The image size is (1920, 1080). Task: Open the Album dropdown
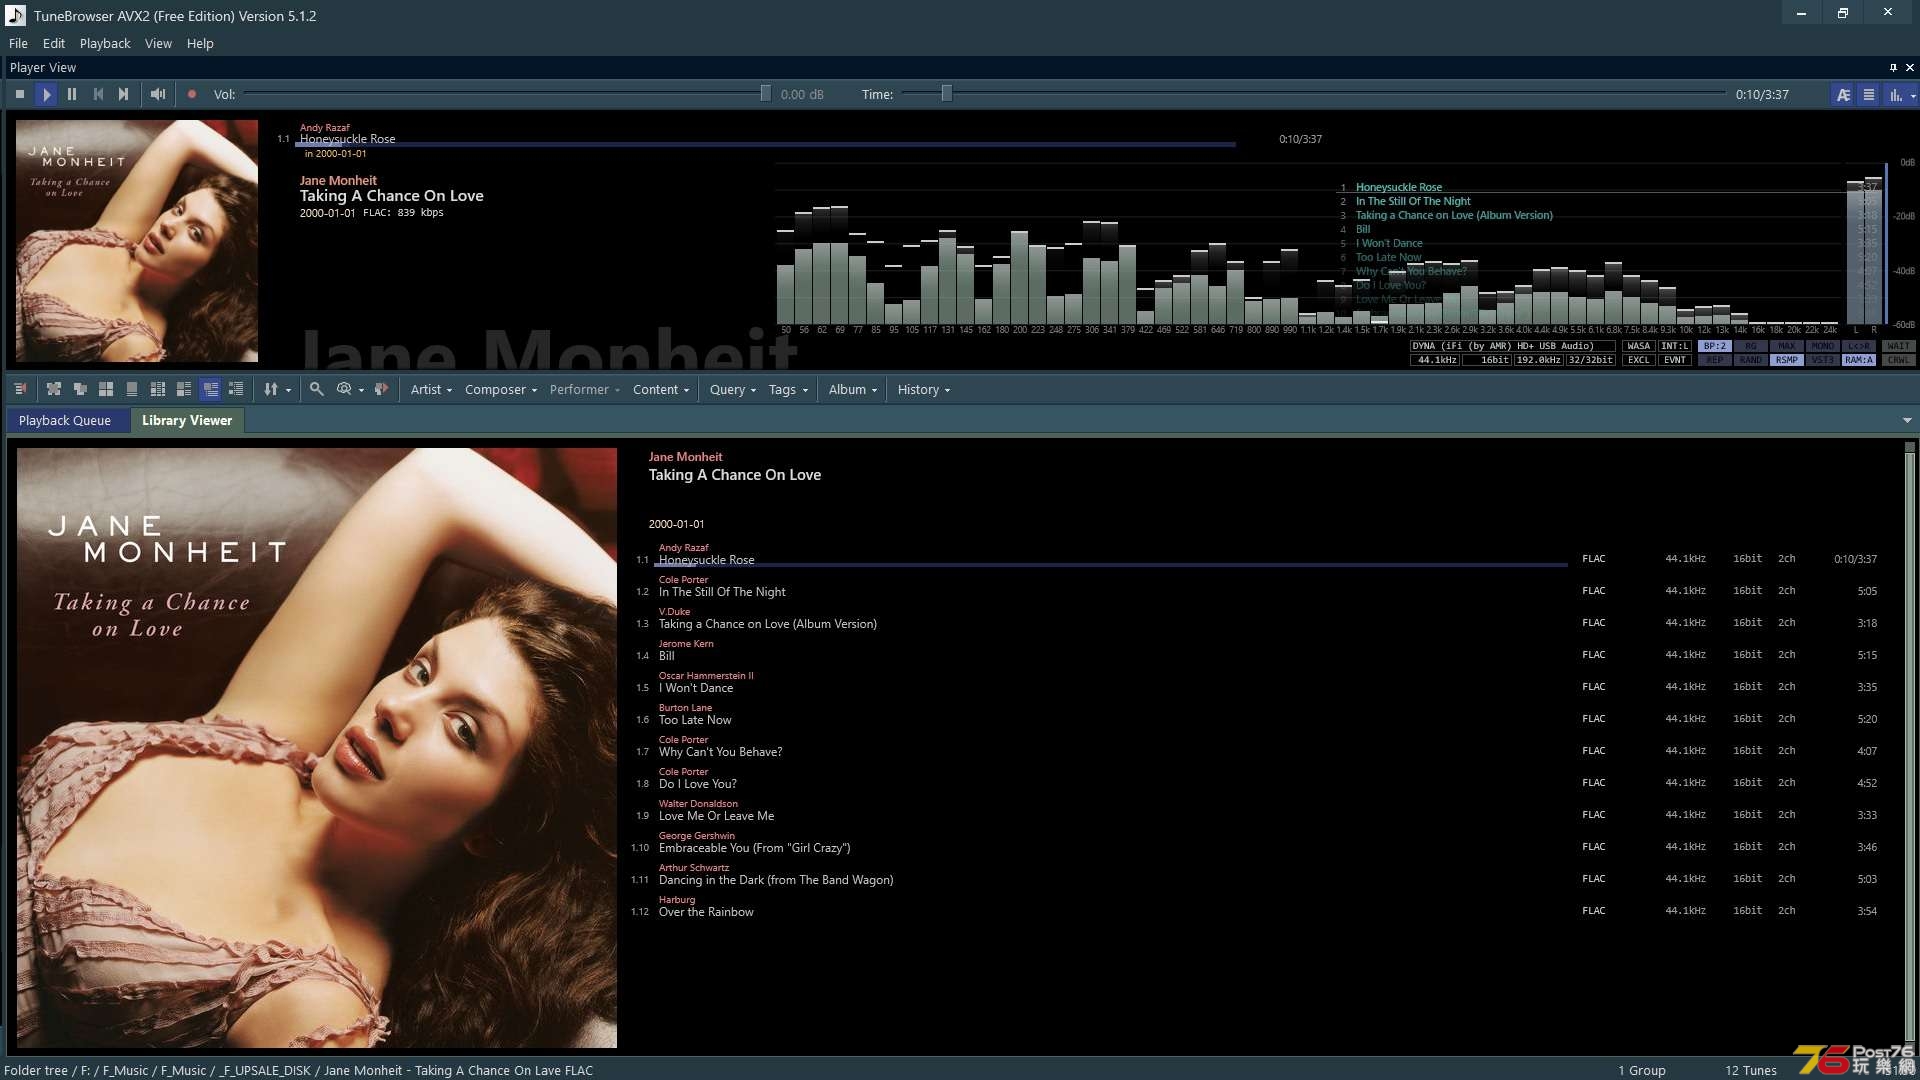852,390
